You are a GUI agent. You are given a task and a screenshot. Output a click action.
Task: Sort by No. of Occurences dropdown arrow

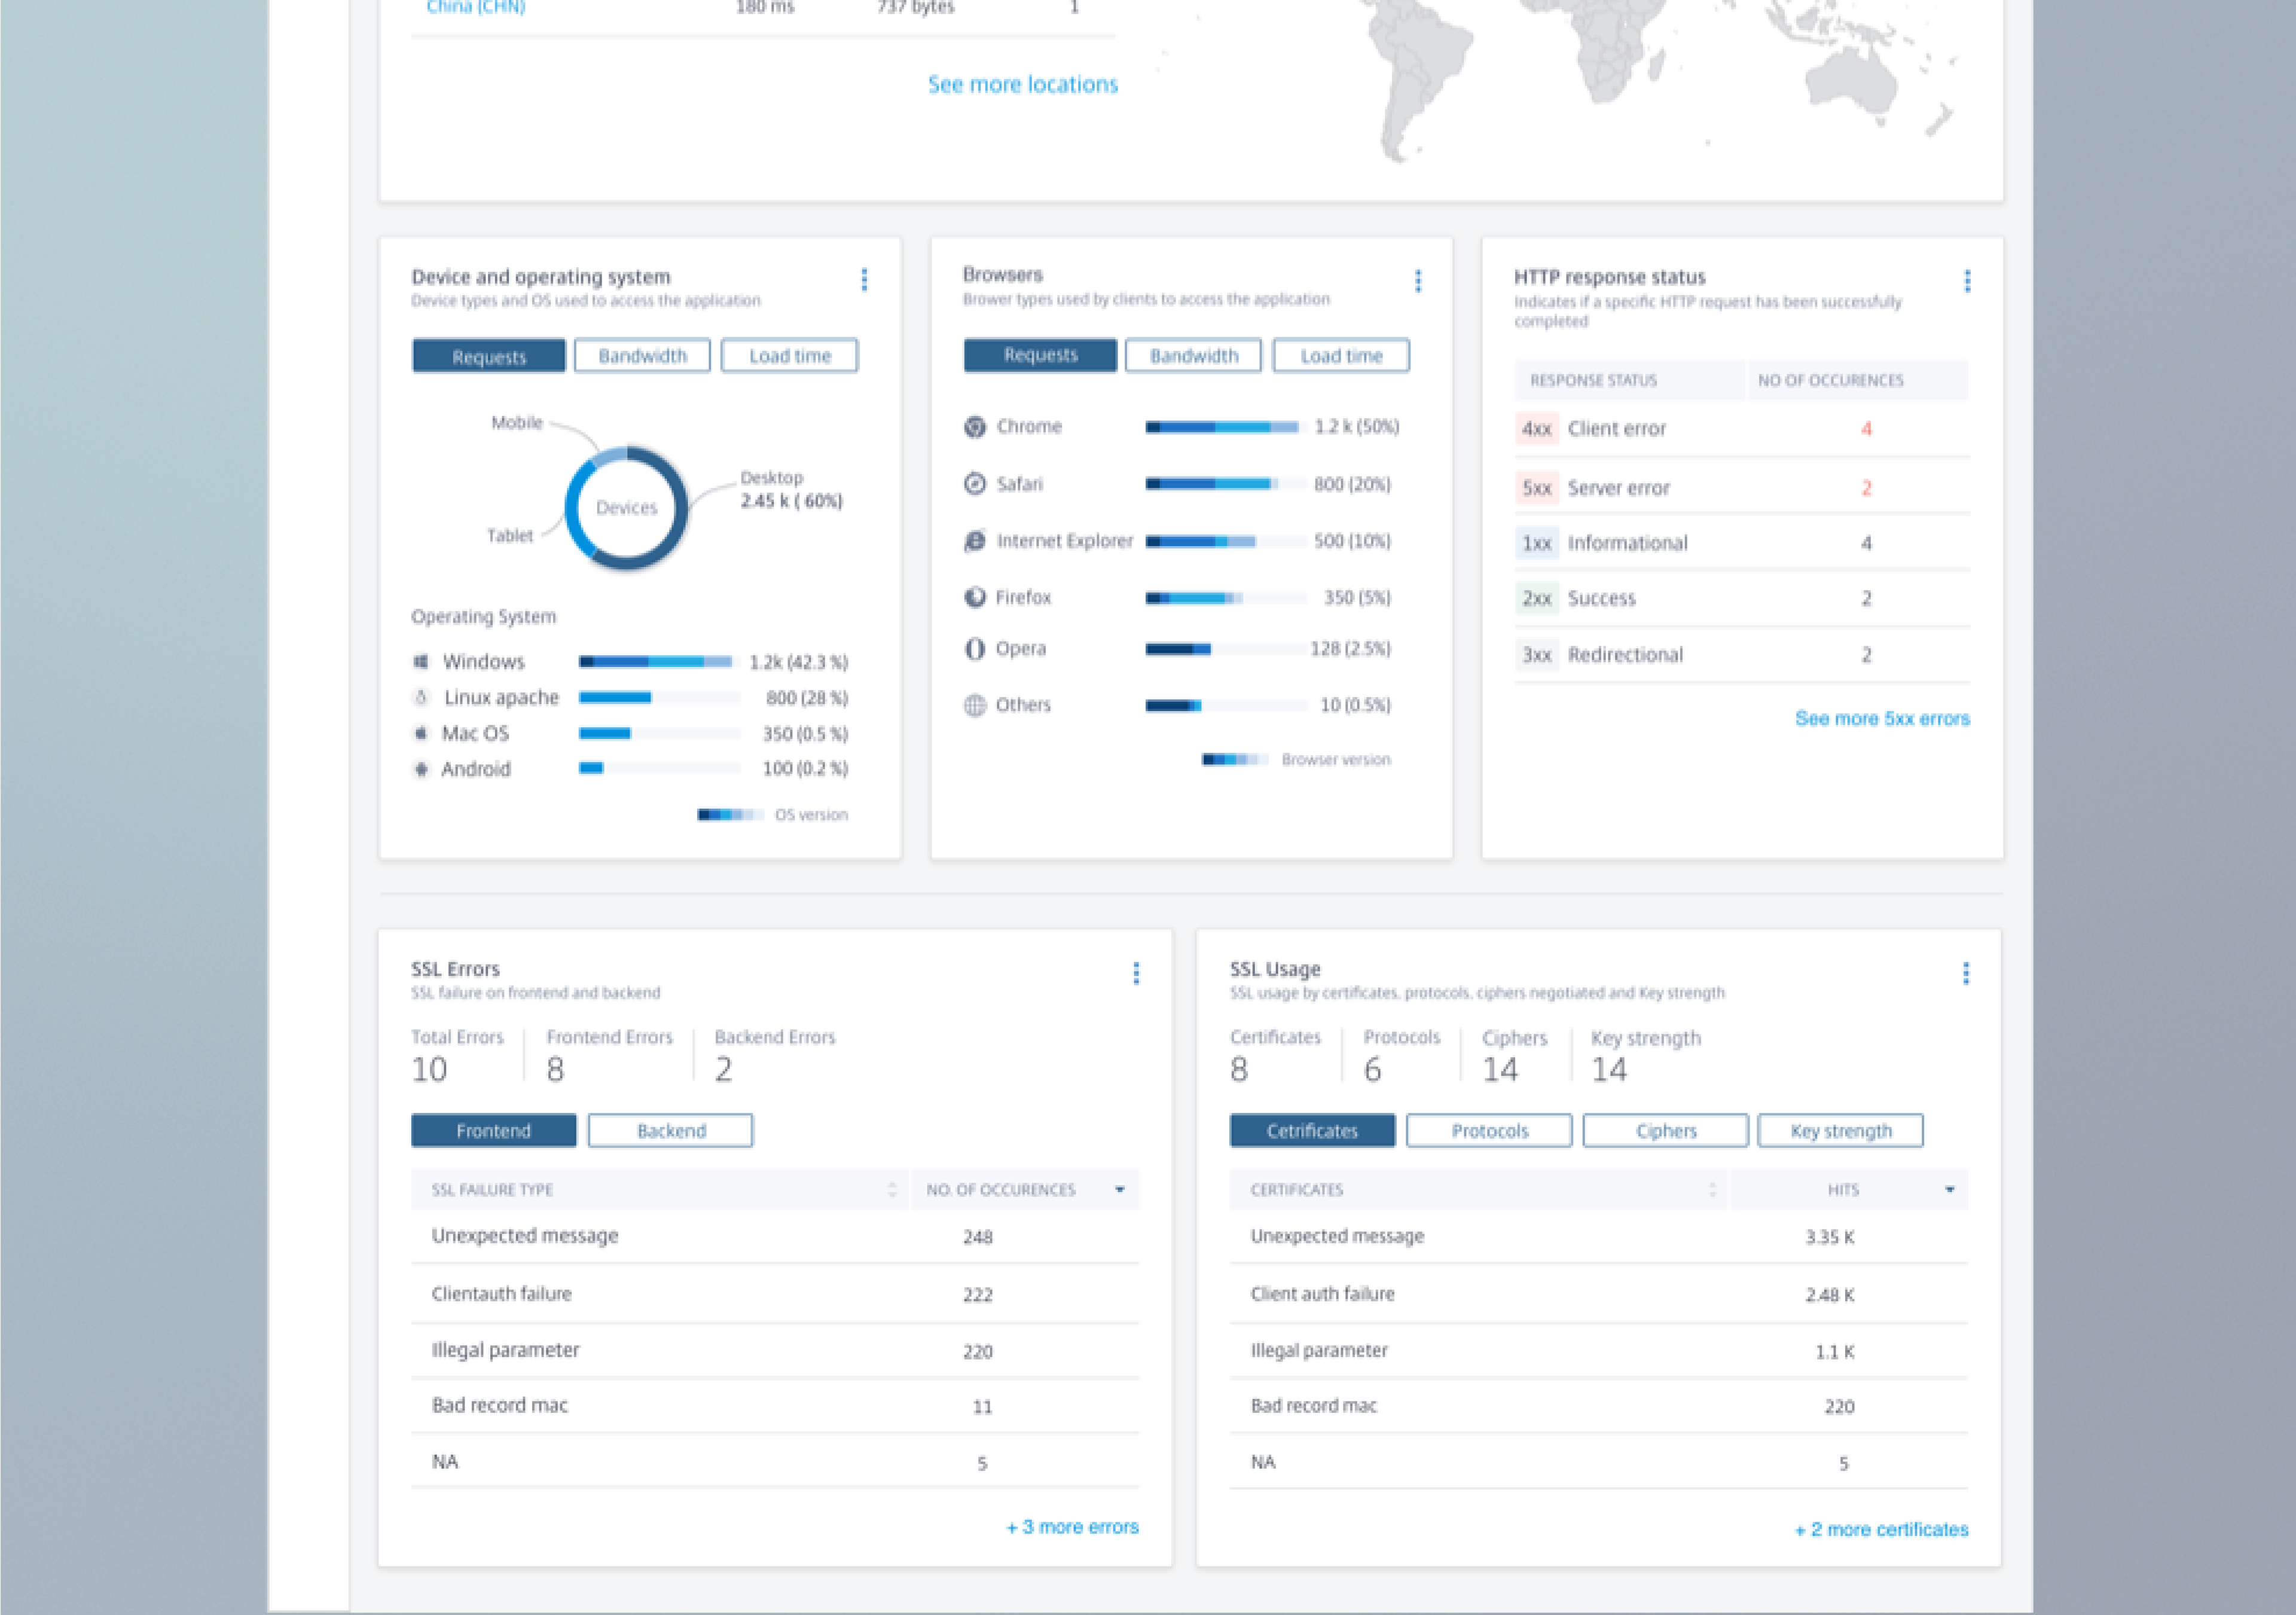tap(1119, 1190)
